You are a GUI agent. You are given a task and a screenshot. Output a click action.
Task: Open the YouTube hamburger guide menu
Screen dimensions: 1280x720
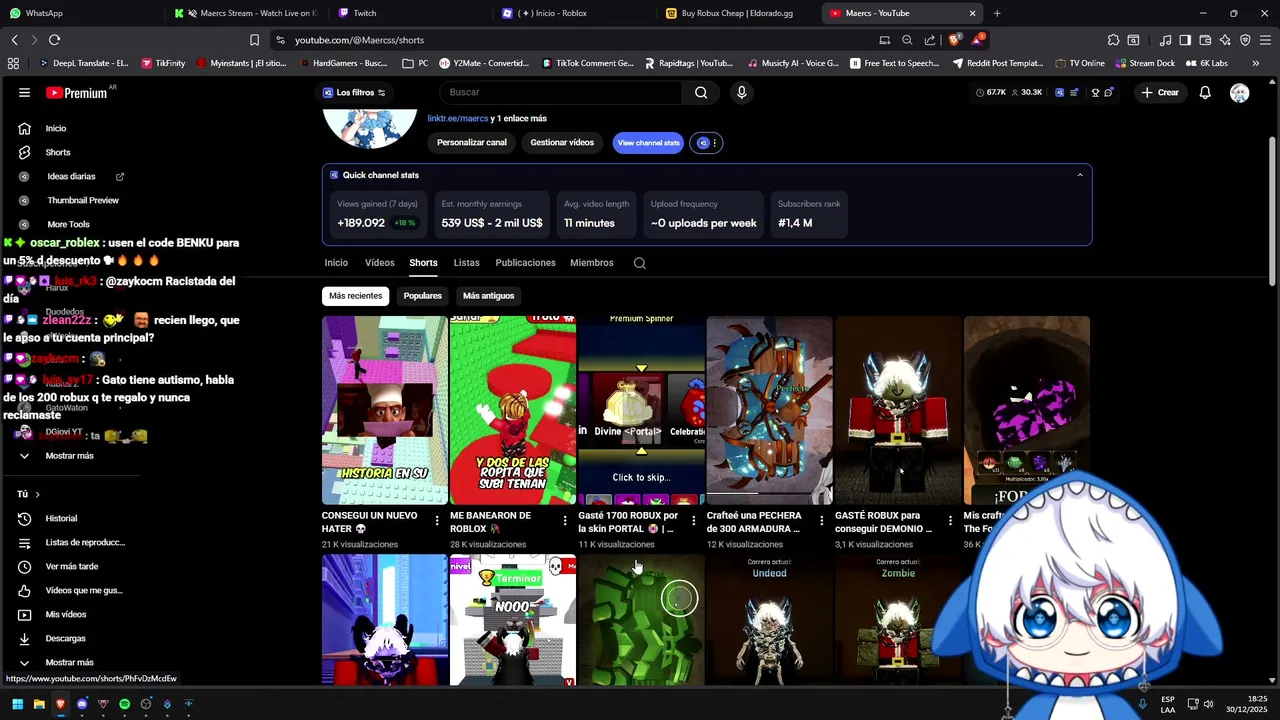click(x=24, y=92)
